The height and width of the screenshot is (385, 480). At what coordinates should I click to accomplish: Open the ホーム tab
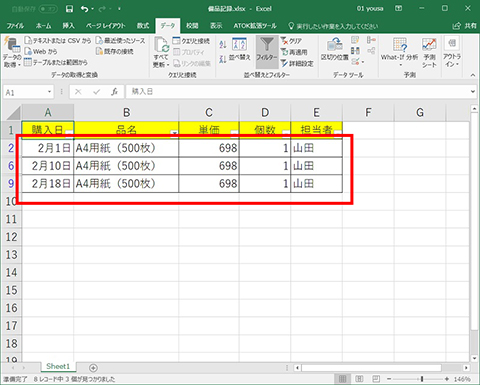44,26
